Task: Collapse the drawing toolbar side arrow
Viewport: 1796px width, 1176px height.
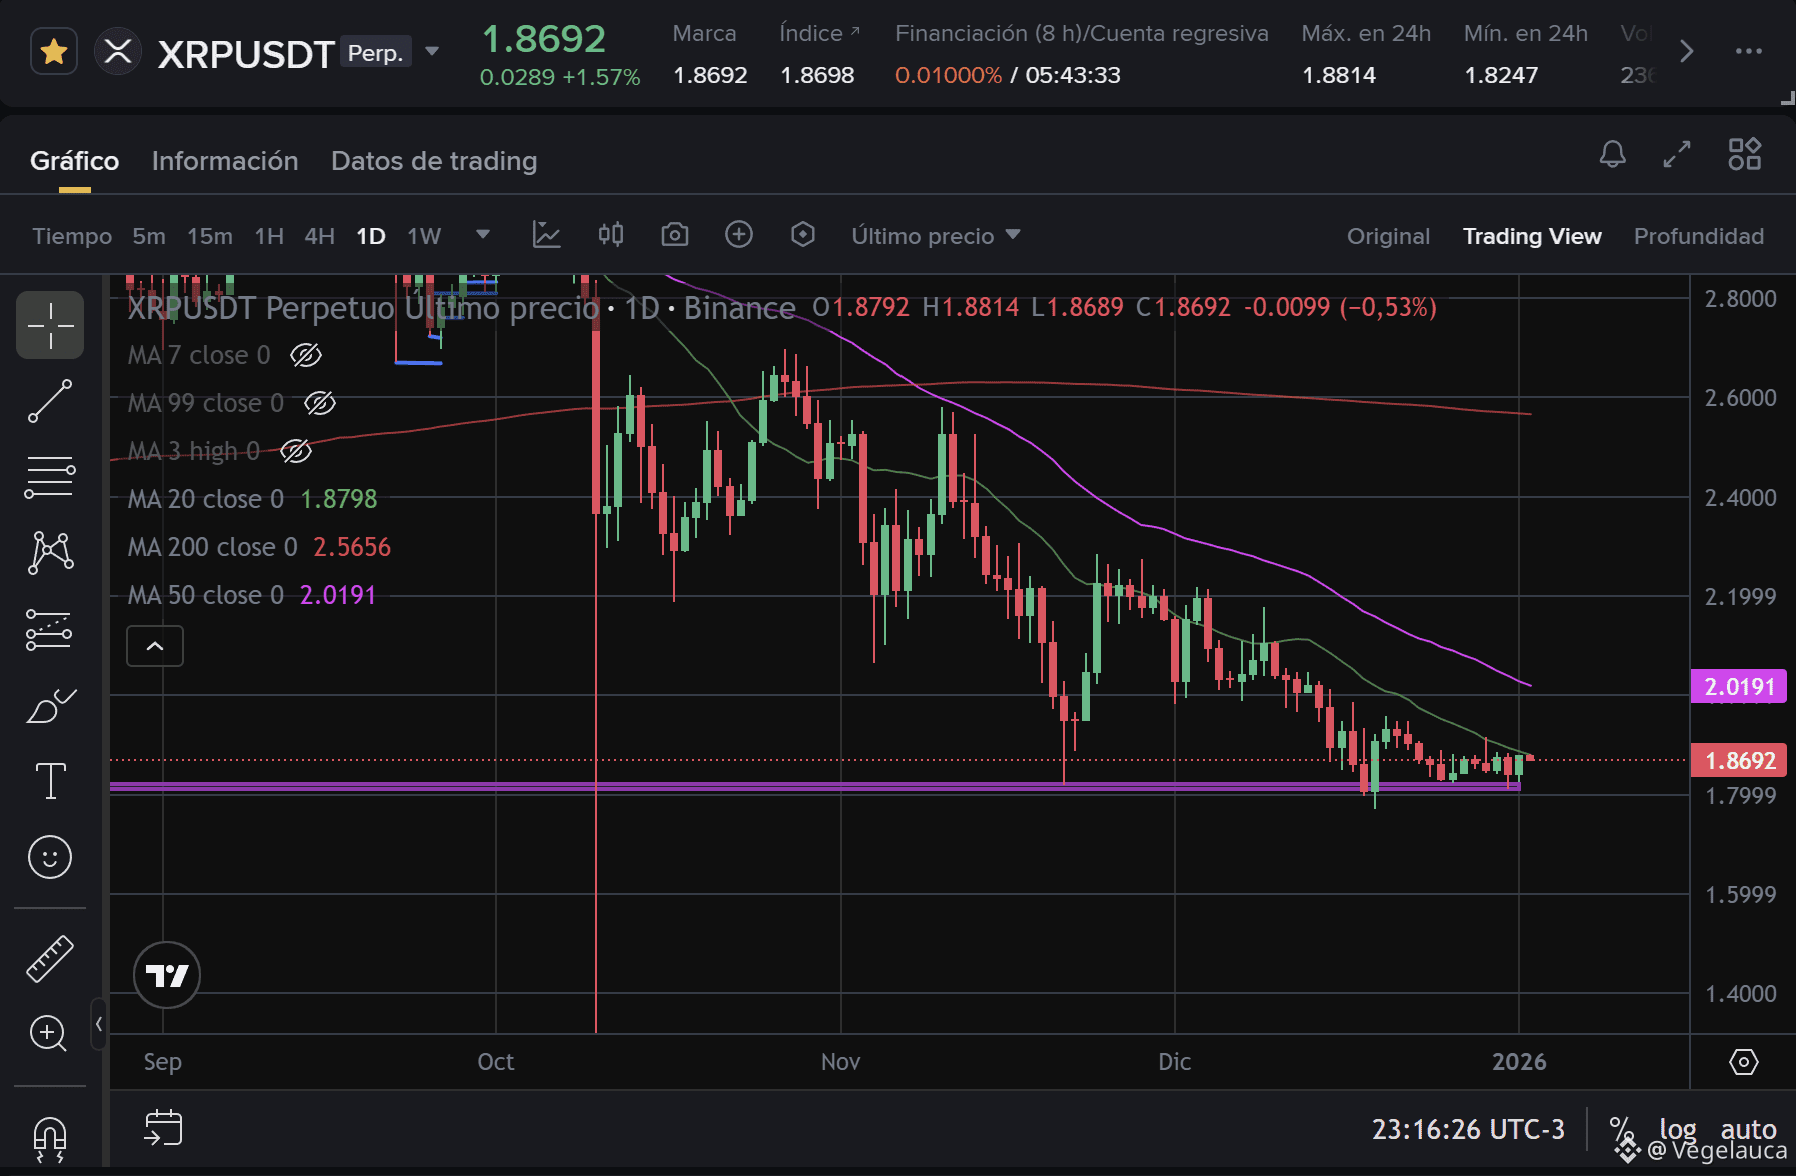Action: click(x=98, y=1024)
